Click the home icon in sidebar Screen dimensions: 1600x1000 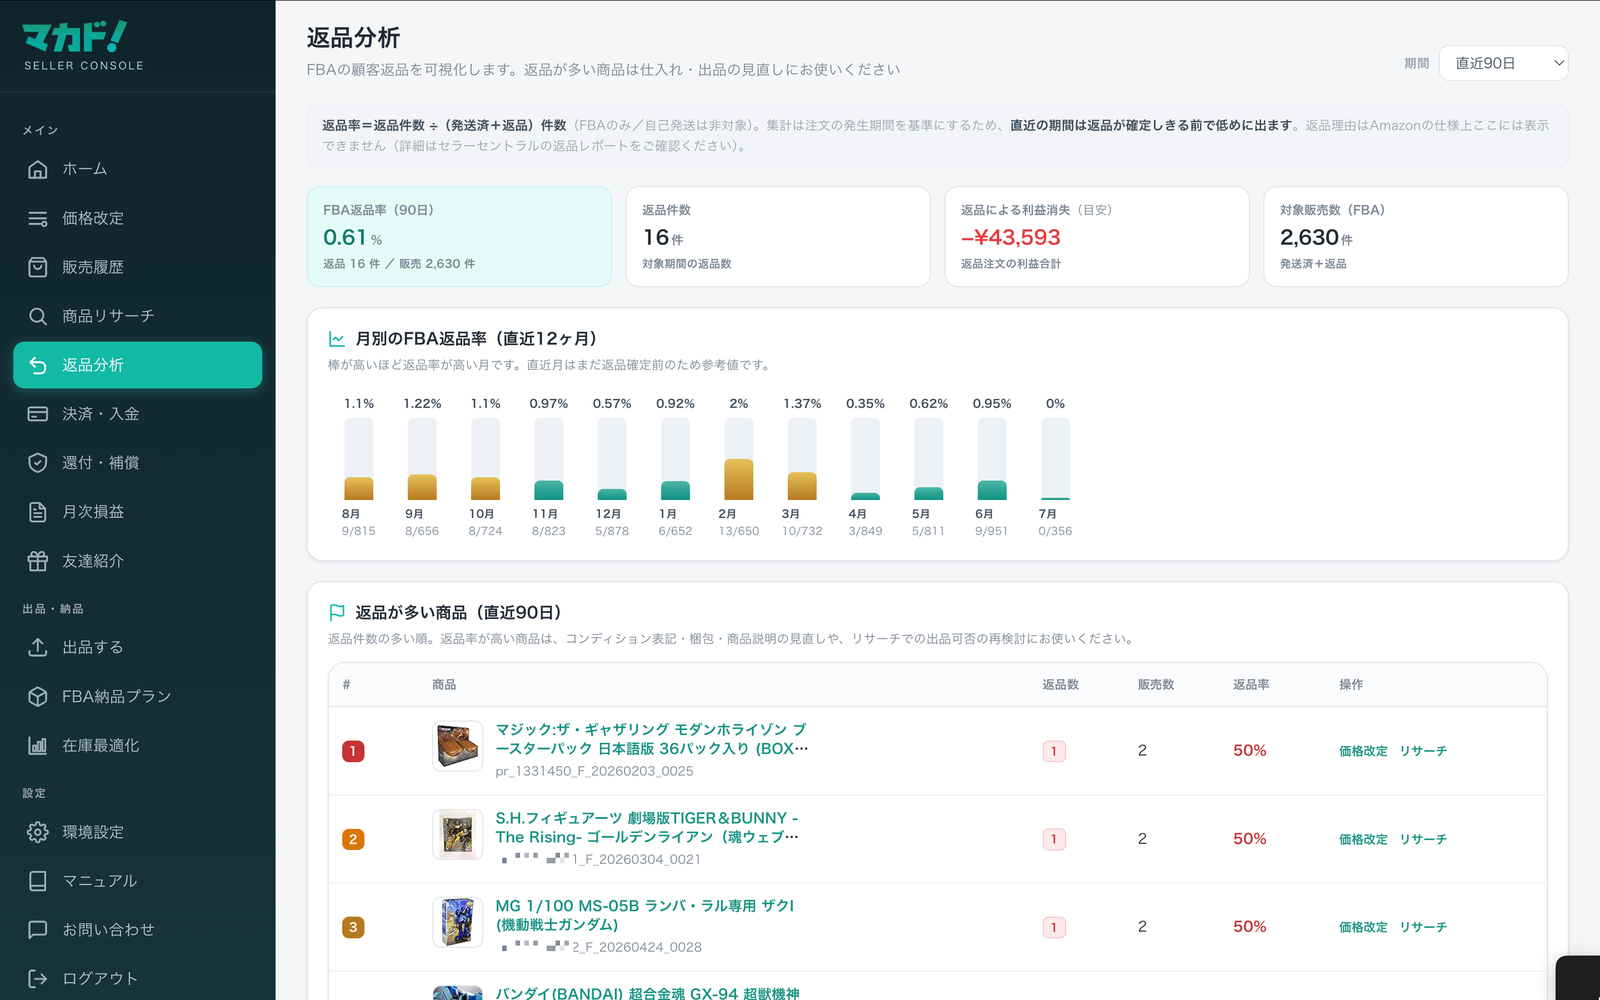click(38, 169)
